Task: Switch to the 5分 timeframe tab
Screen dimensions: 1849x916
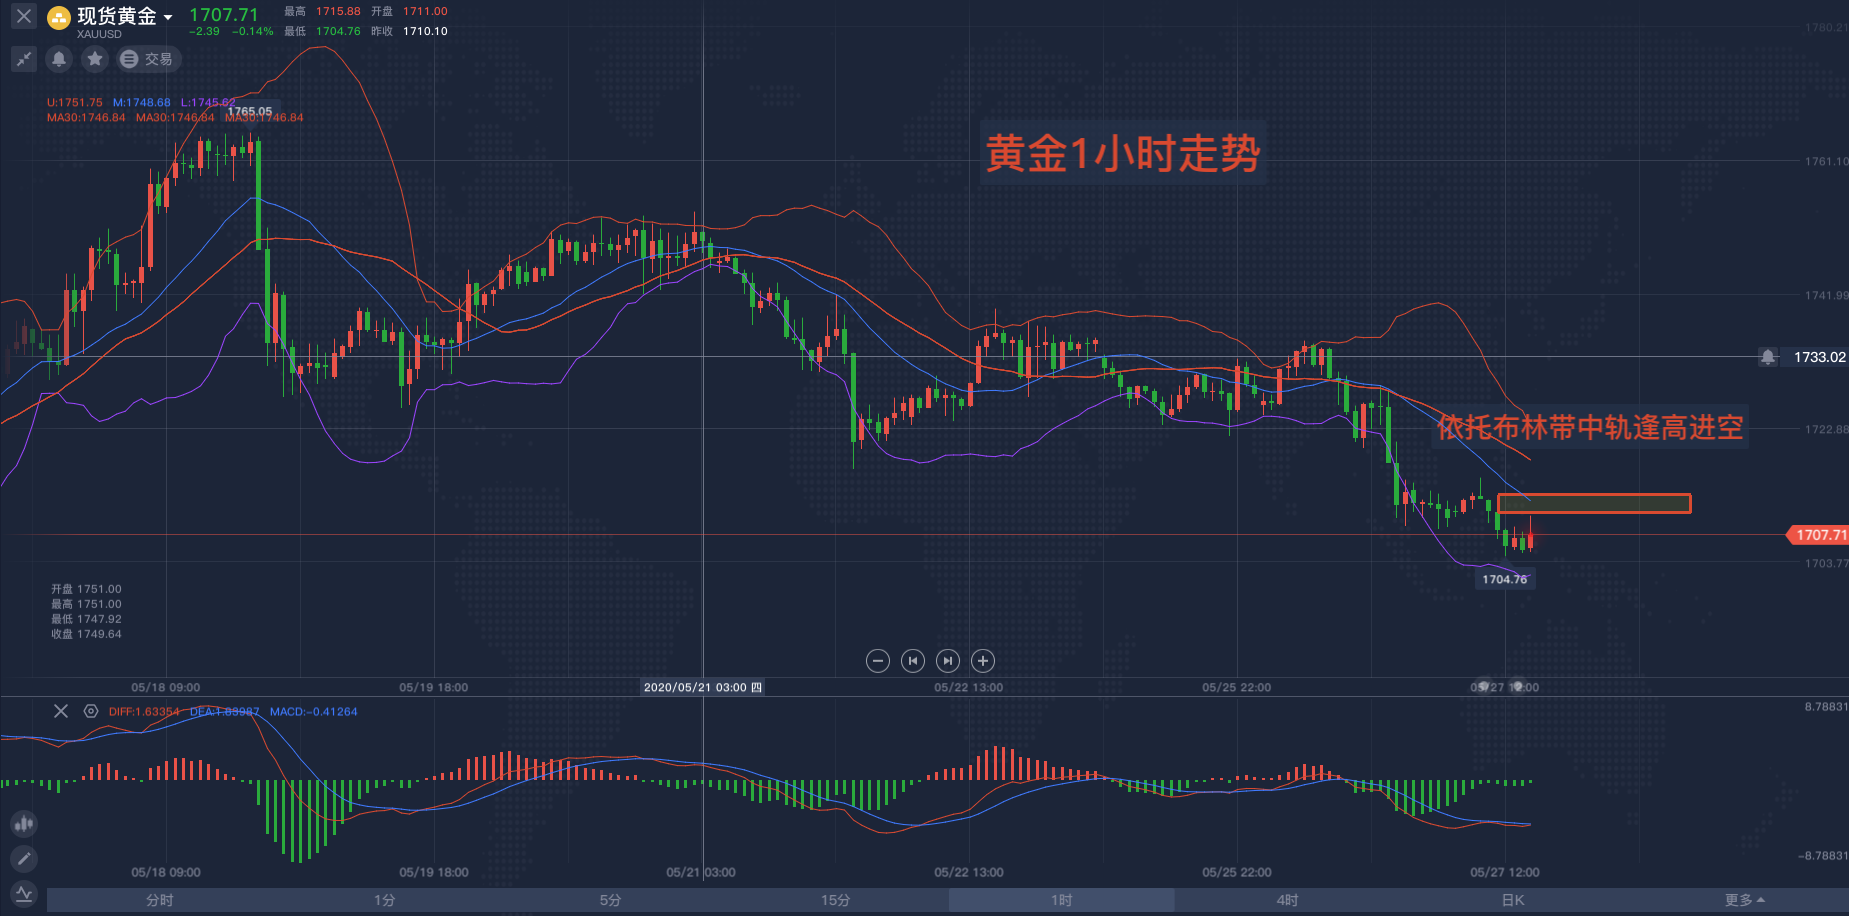Action: pos(610,900)
